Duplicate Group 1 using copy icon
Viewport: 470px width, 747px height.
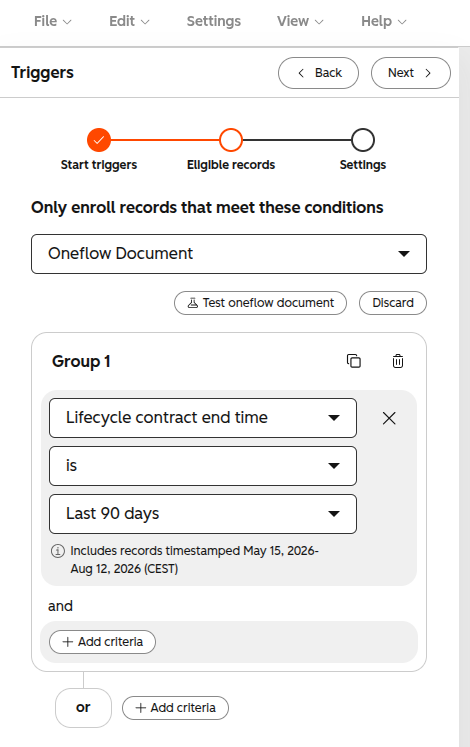pos(354,361)
